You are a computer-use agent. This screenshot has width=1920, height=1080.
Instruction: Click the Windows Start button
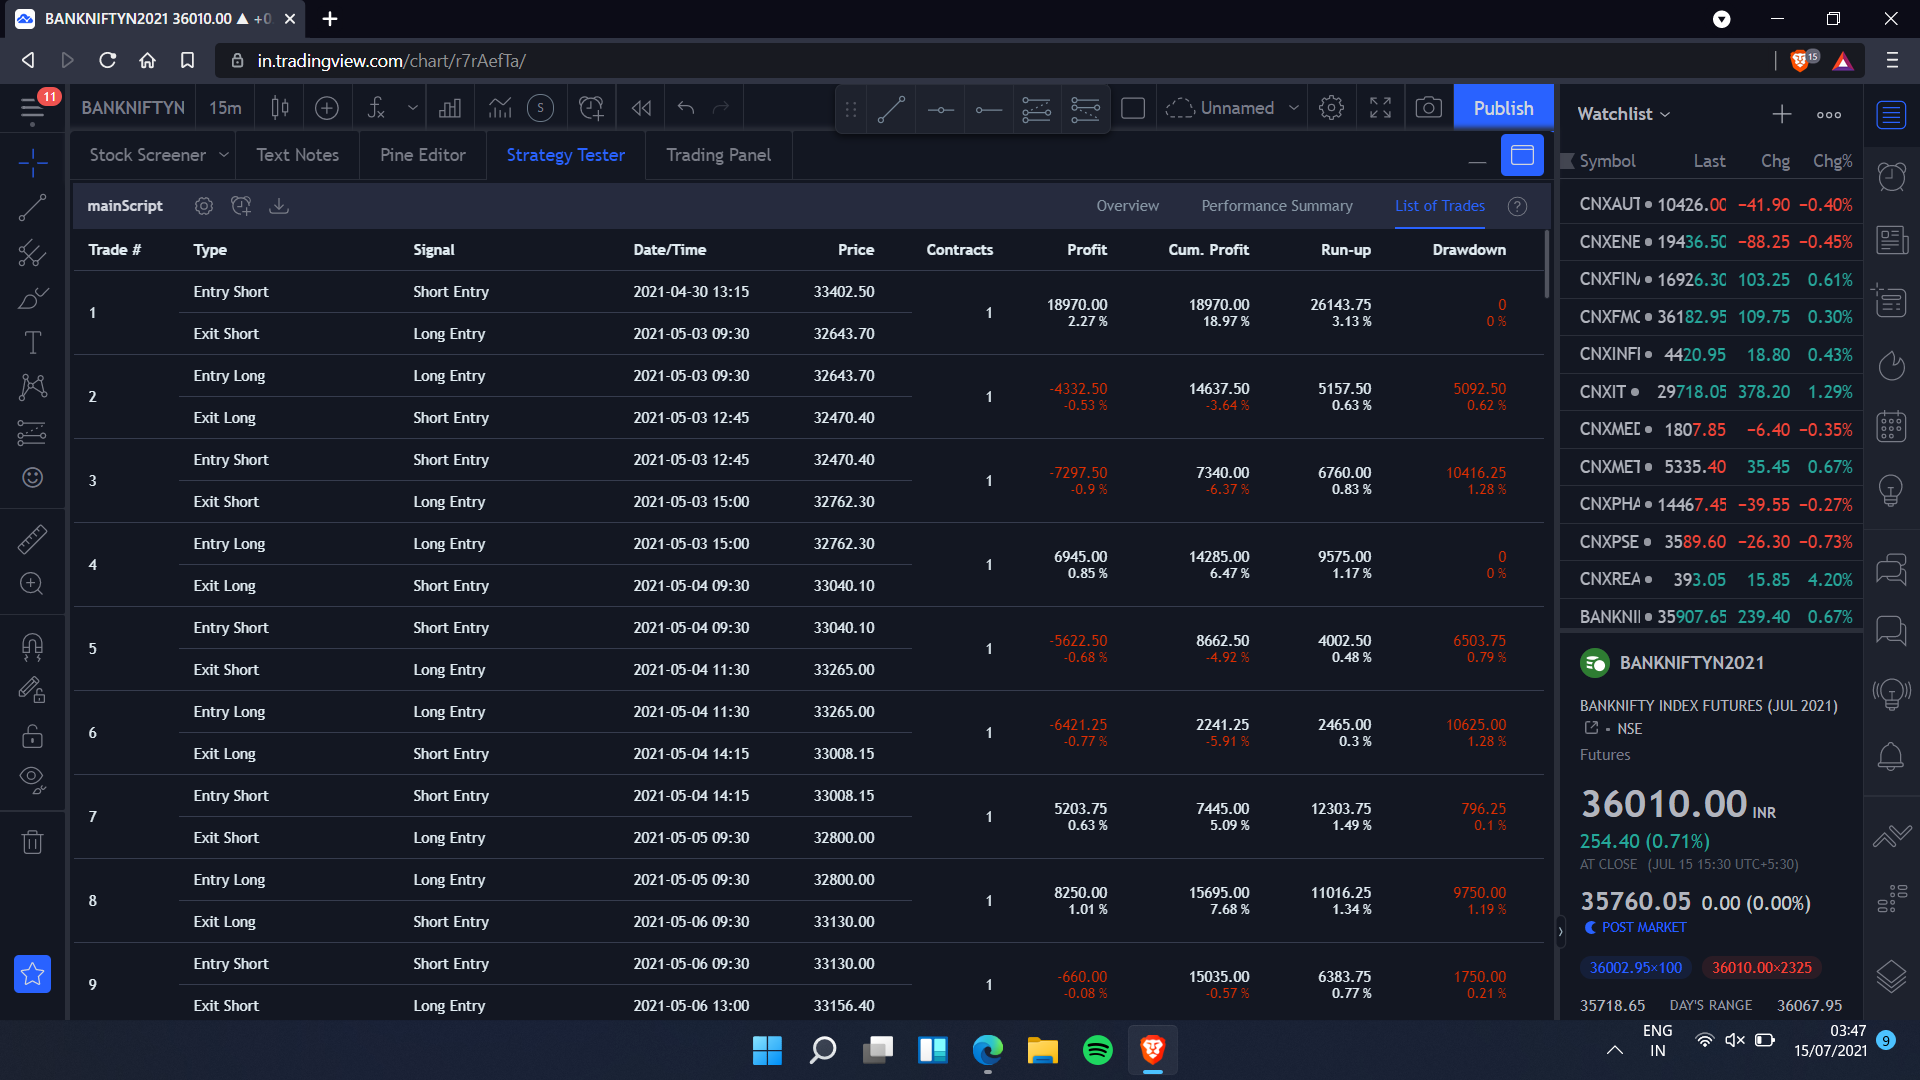[x=767, y=1050]
